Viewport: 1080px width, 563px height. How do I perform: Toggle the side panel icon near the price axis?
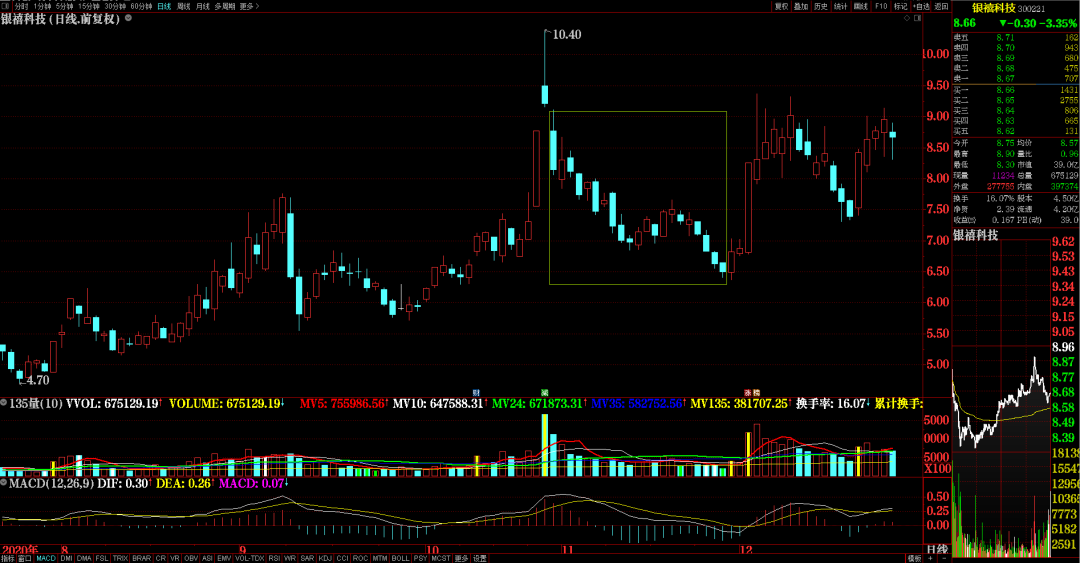(x=917, y=18)
